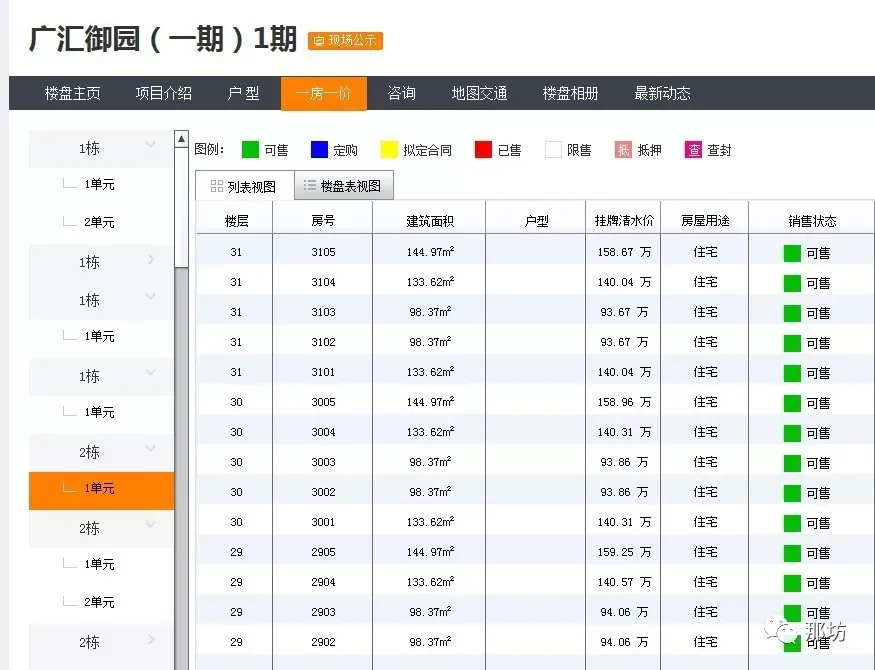Open the 咨询 menu item
This screenshot has width=875, height=670.
tap(402, 93)
